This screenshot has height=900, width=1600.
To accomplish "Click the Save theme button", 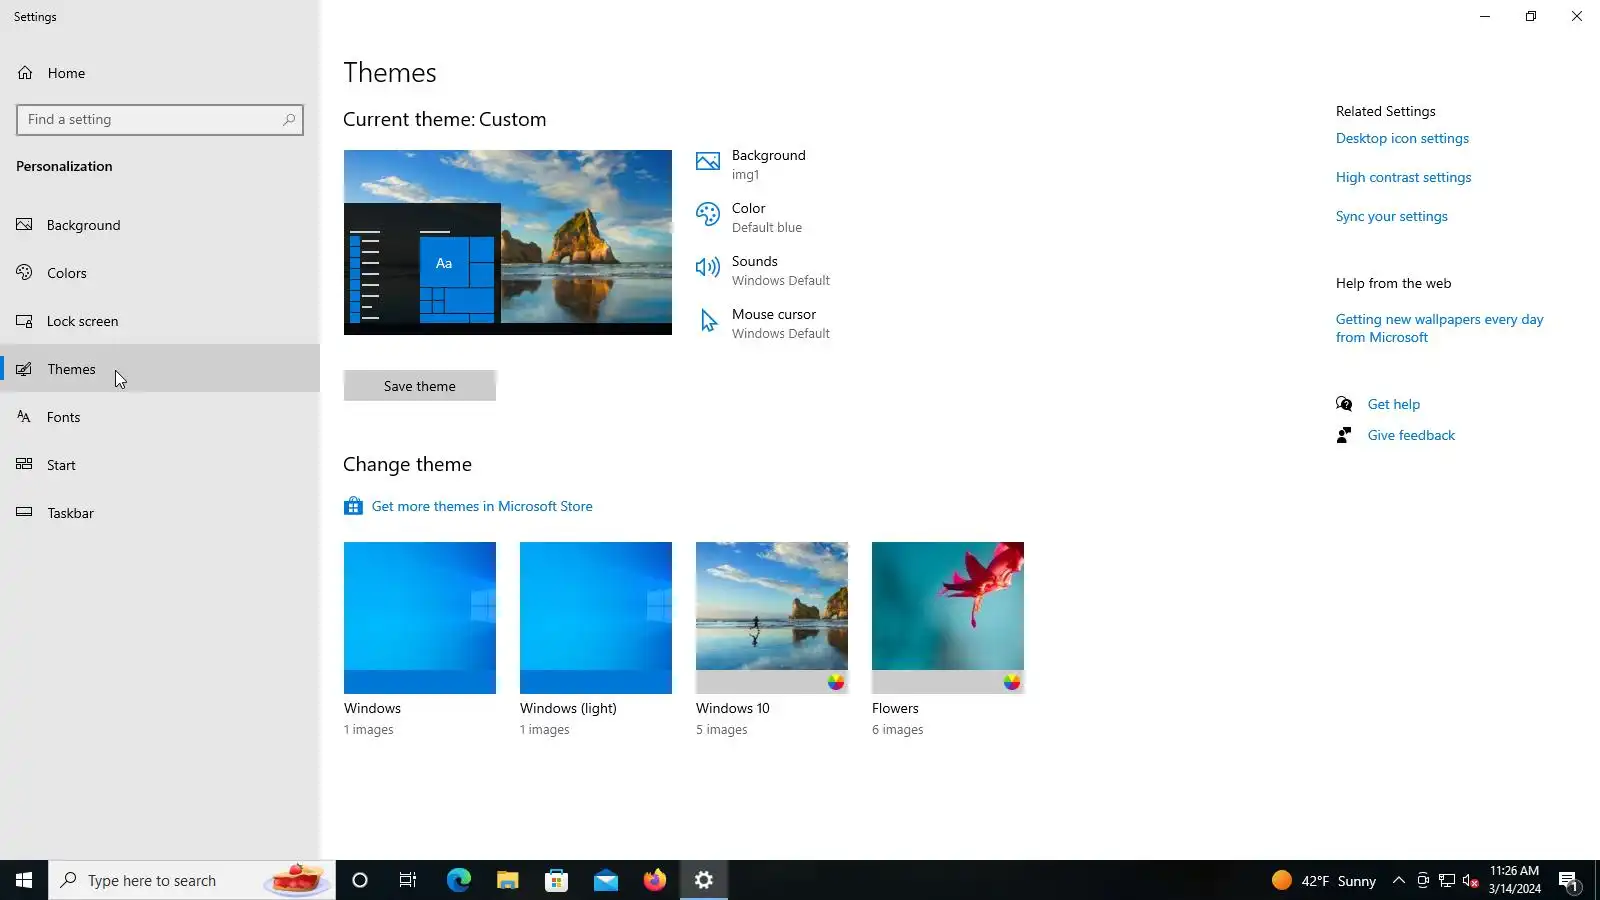I will tap(420, 386).
